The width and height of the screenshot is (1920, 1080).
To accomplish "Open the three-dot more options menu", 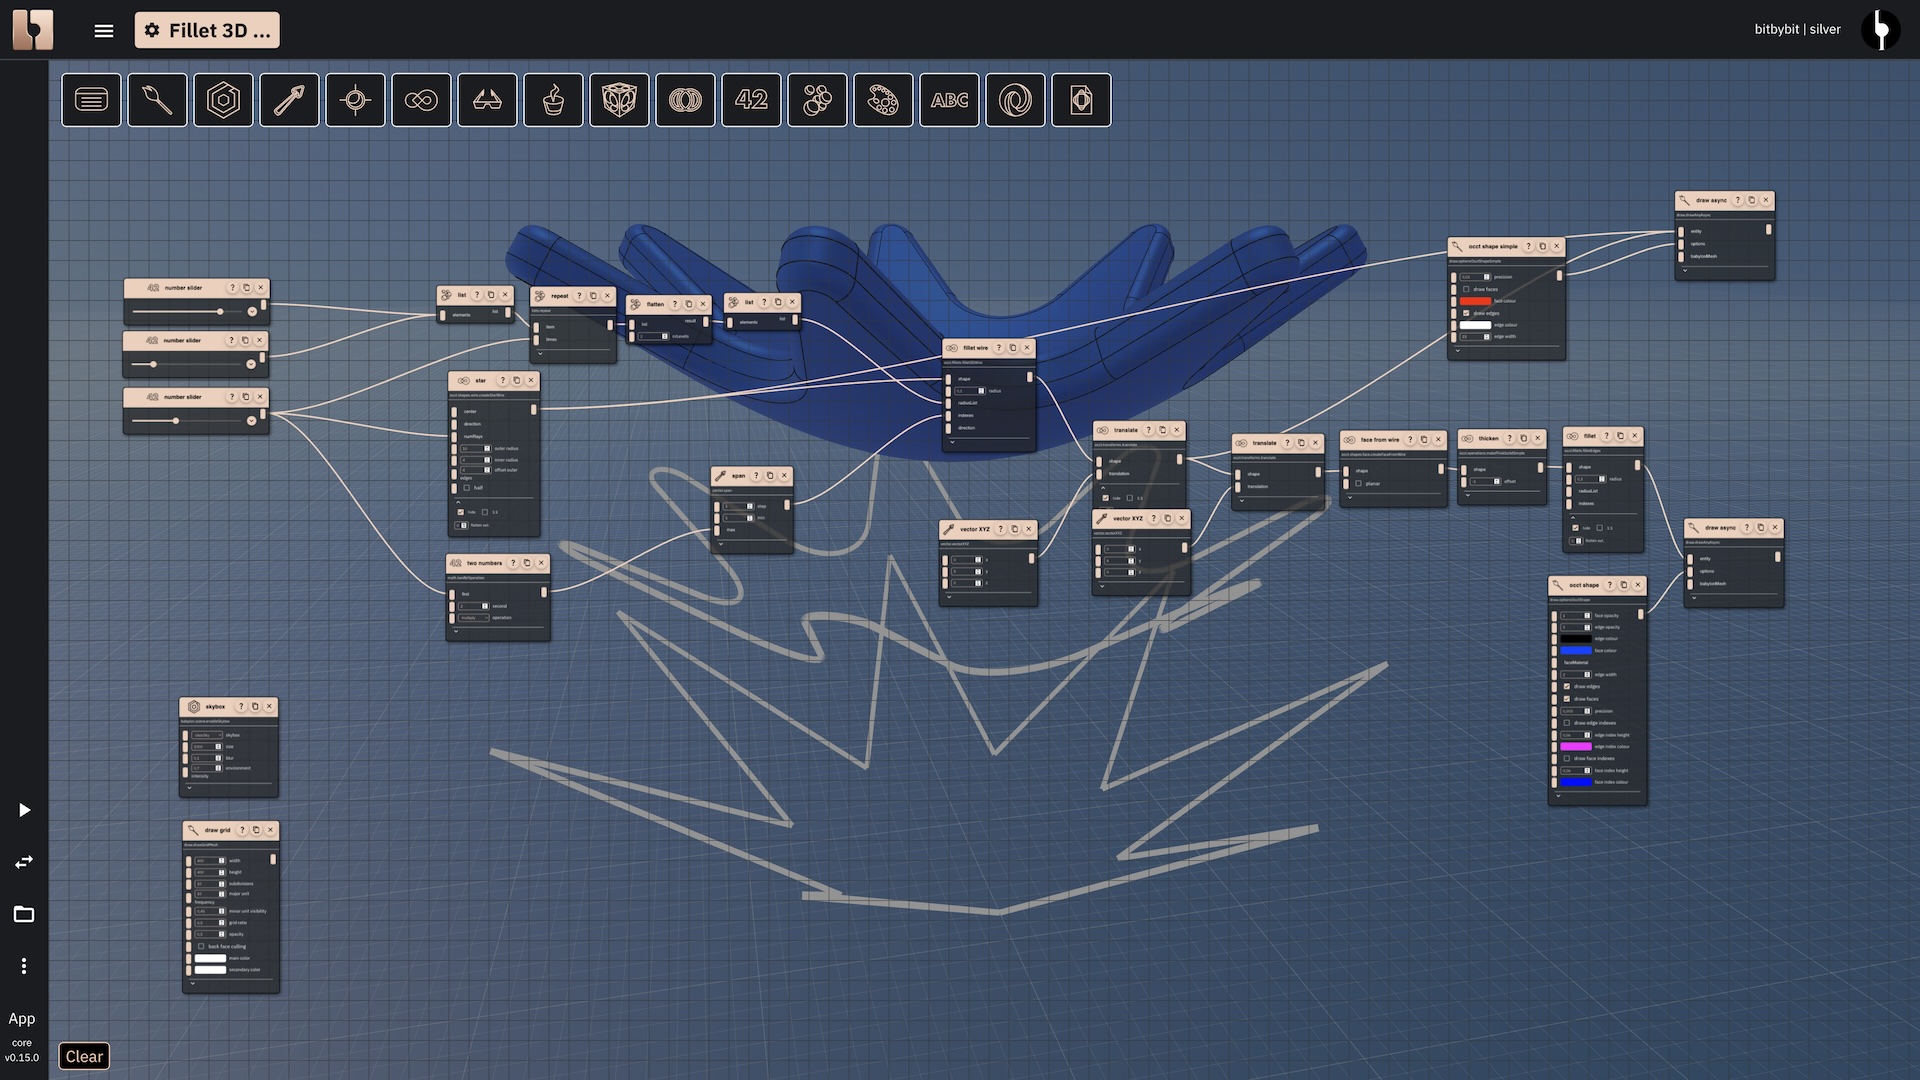I will pyautogui.click(x=24, y=966).
